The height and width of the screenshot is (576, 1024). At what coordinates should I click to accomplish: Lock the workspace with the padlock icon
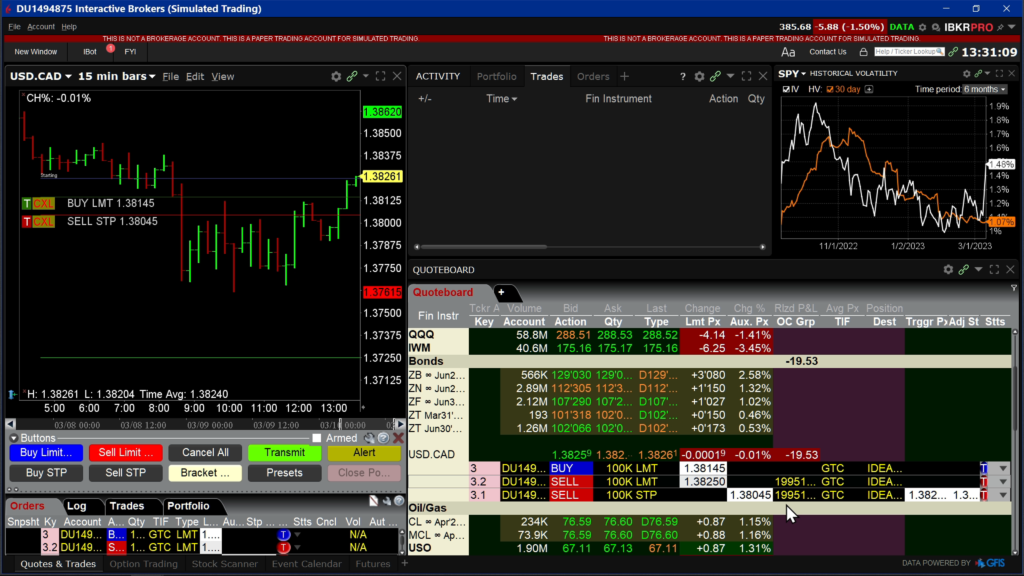coord(863,52)
